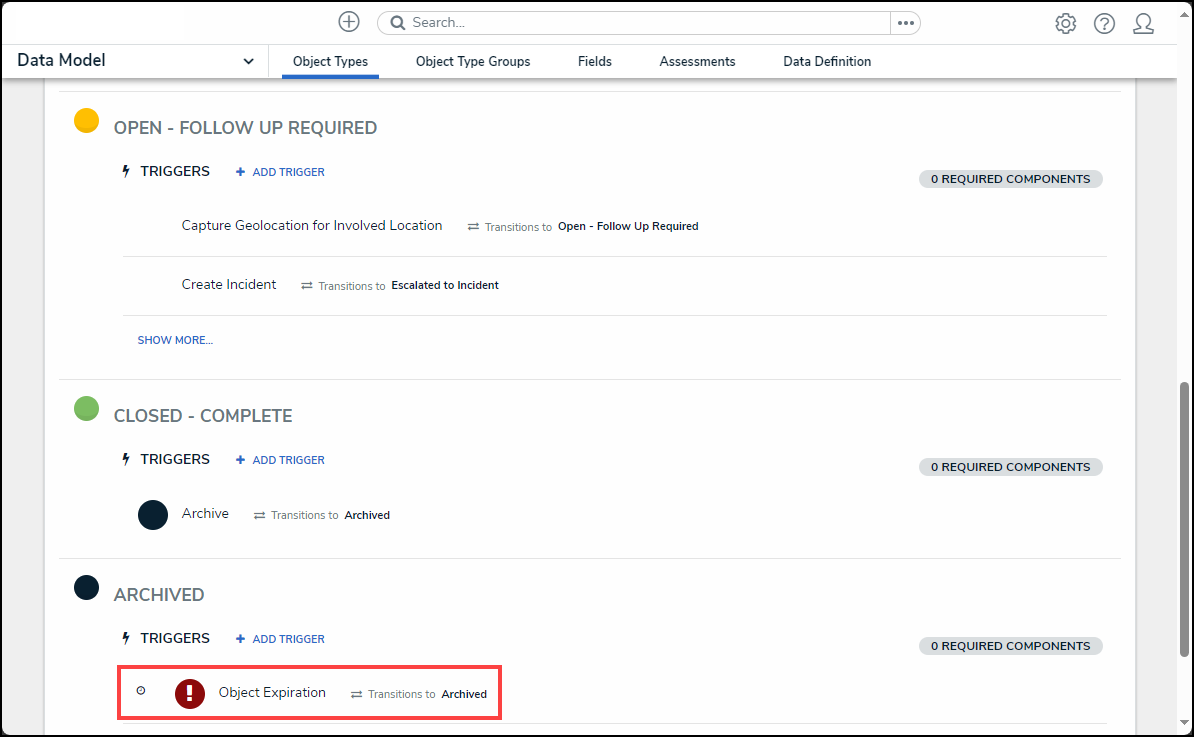
Task: Click the plus create-new icon
Action: click(x=348, y=22)
